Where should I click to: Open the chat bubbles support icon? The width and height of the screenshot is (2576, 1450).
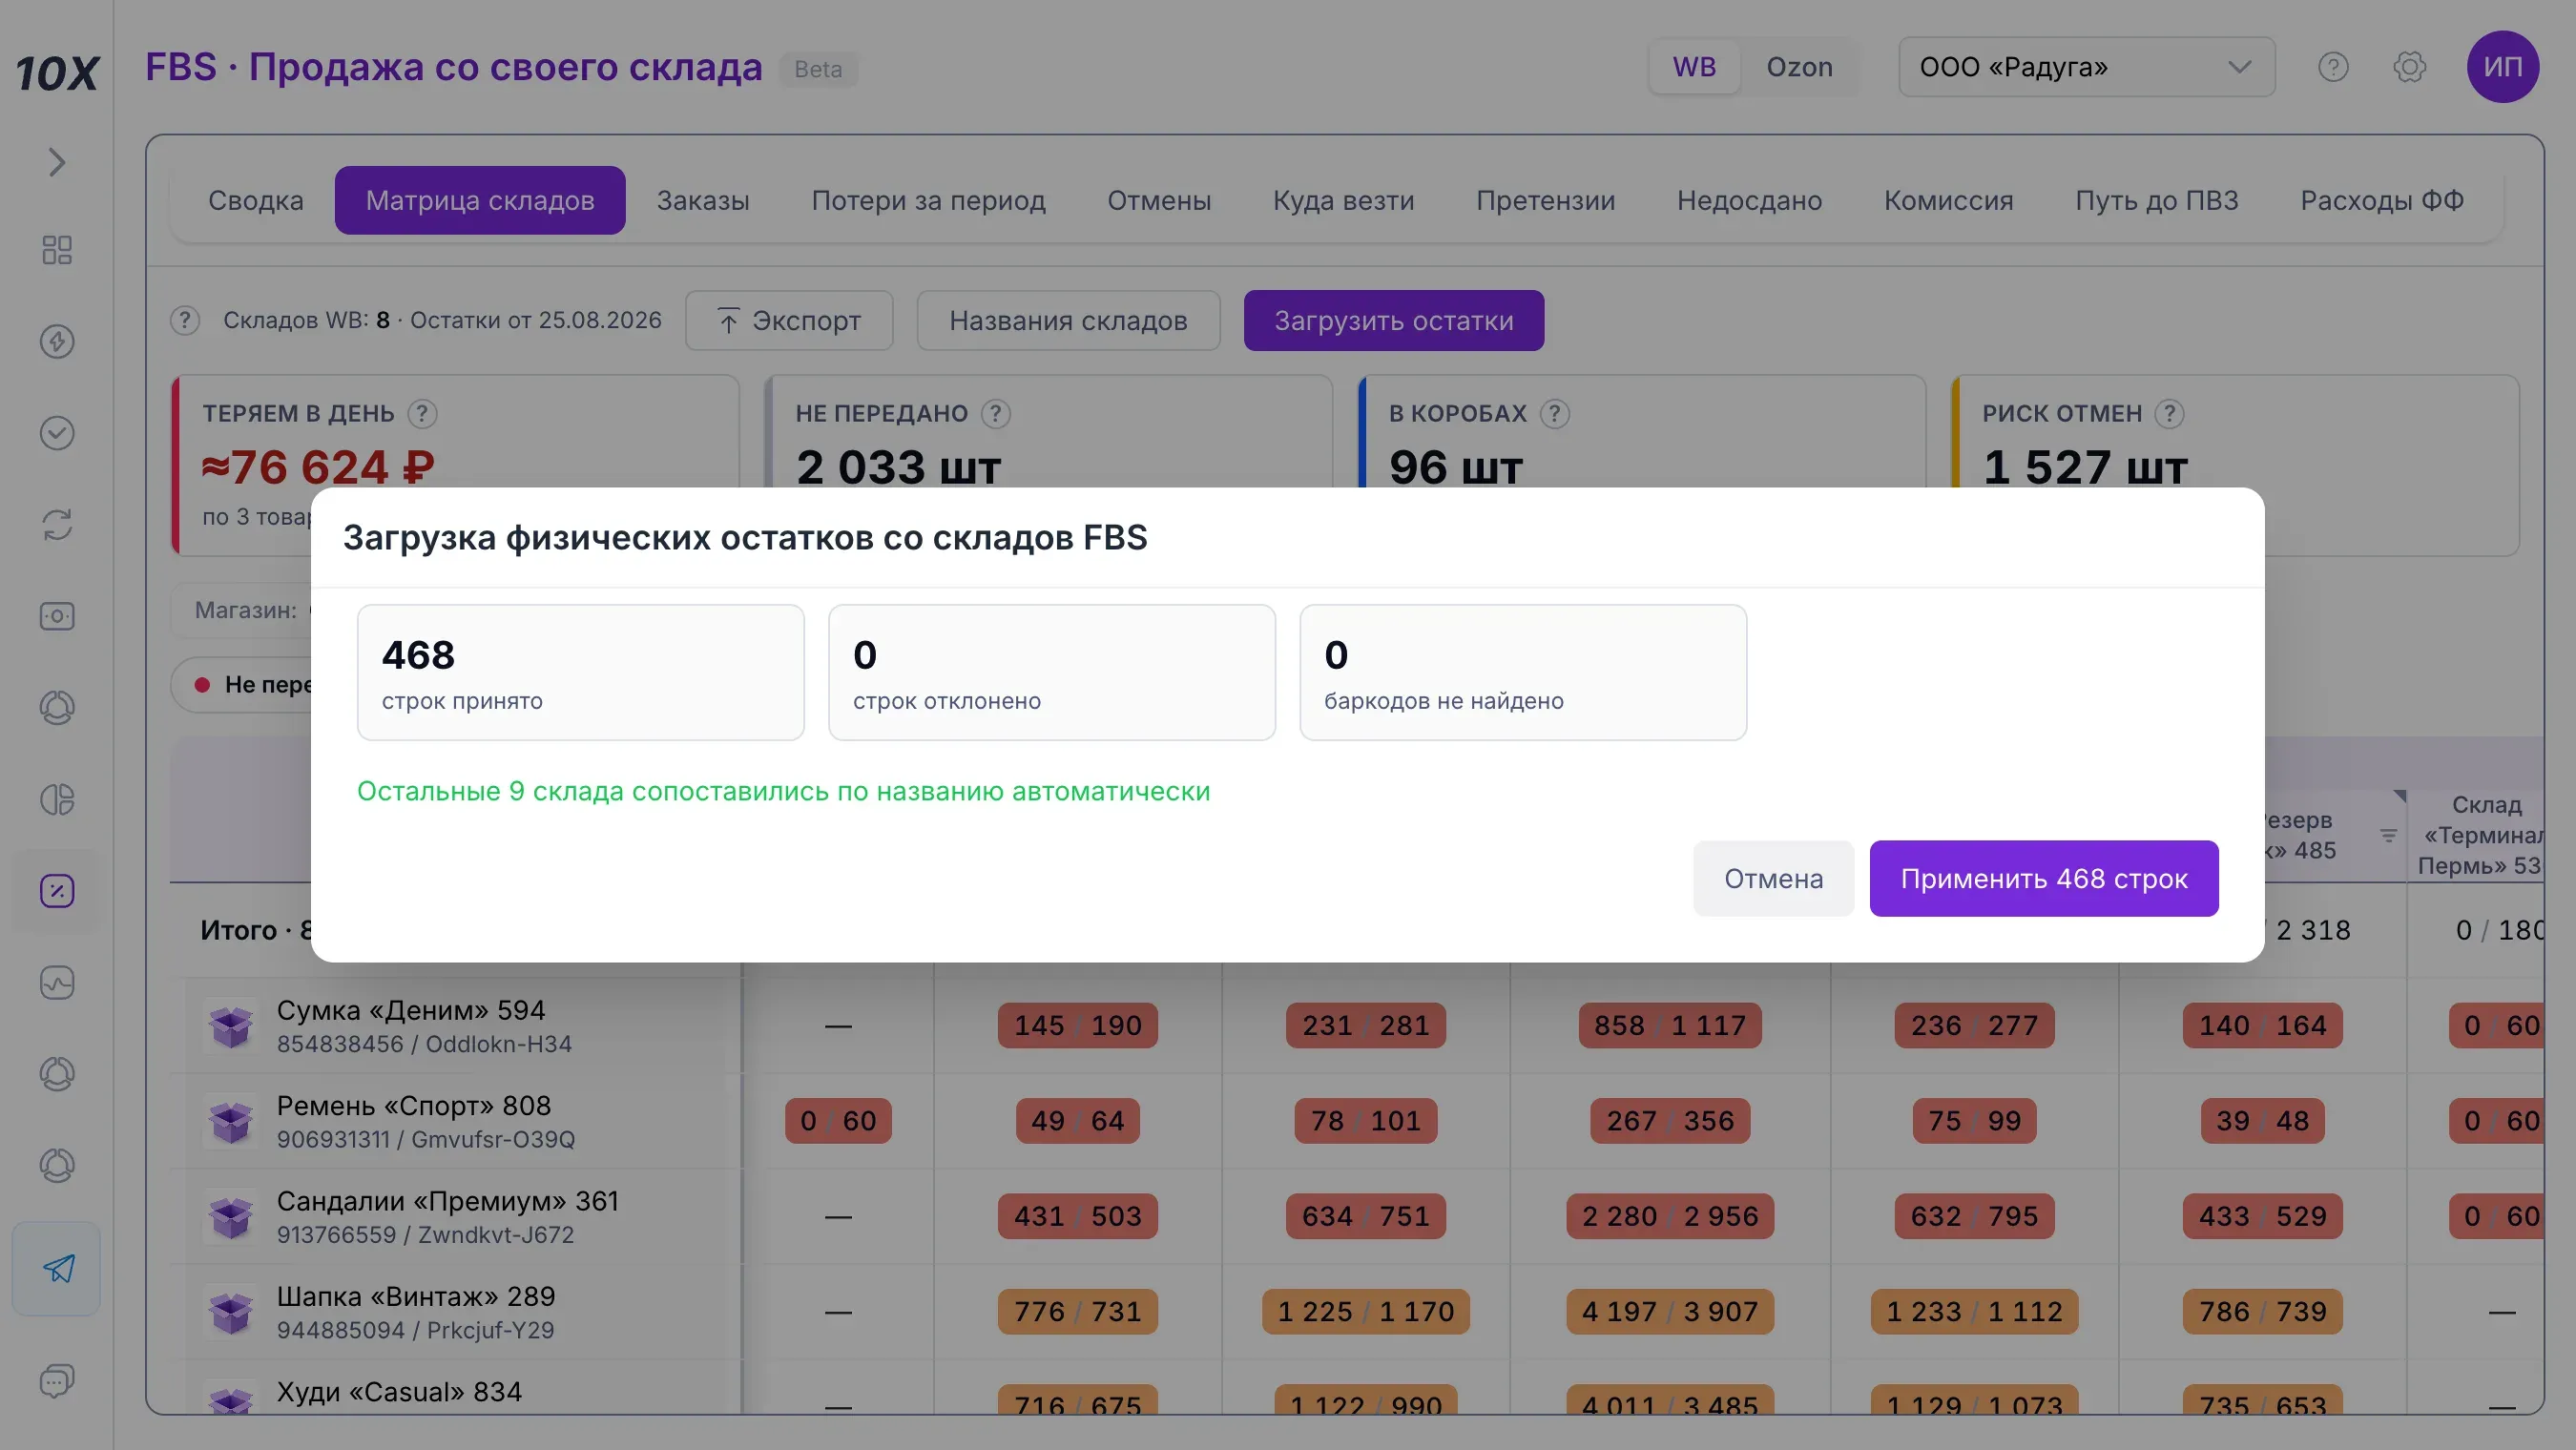click(57, 1381)
